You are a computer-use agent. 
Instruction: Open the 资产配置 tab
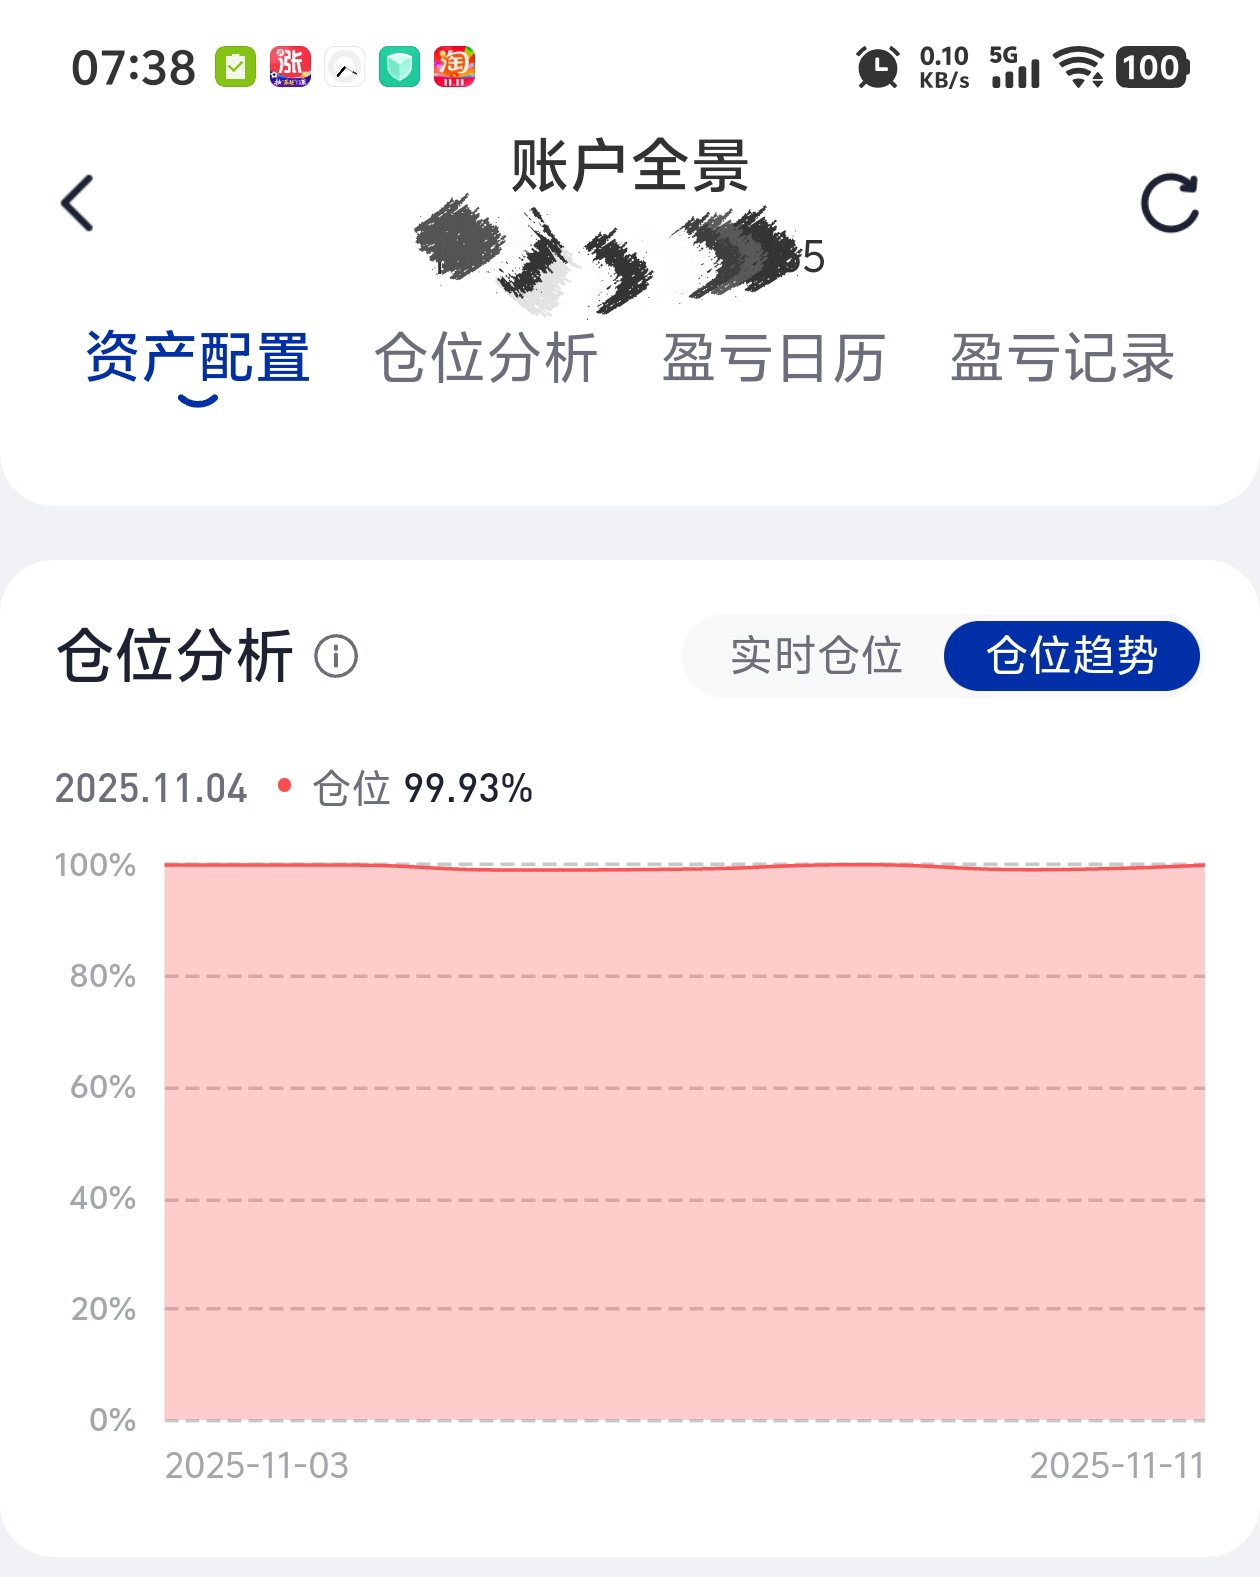[198, 358]
